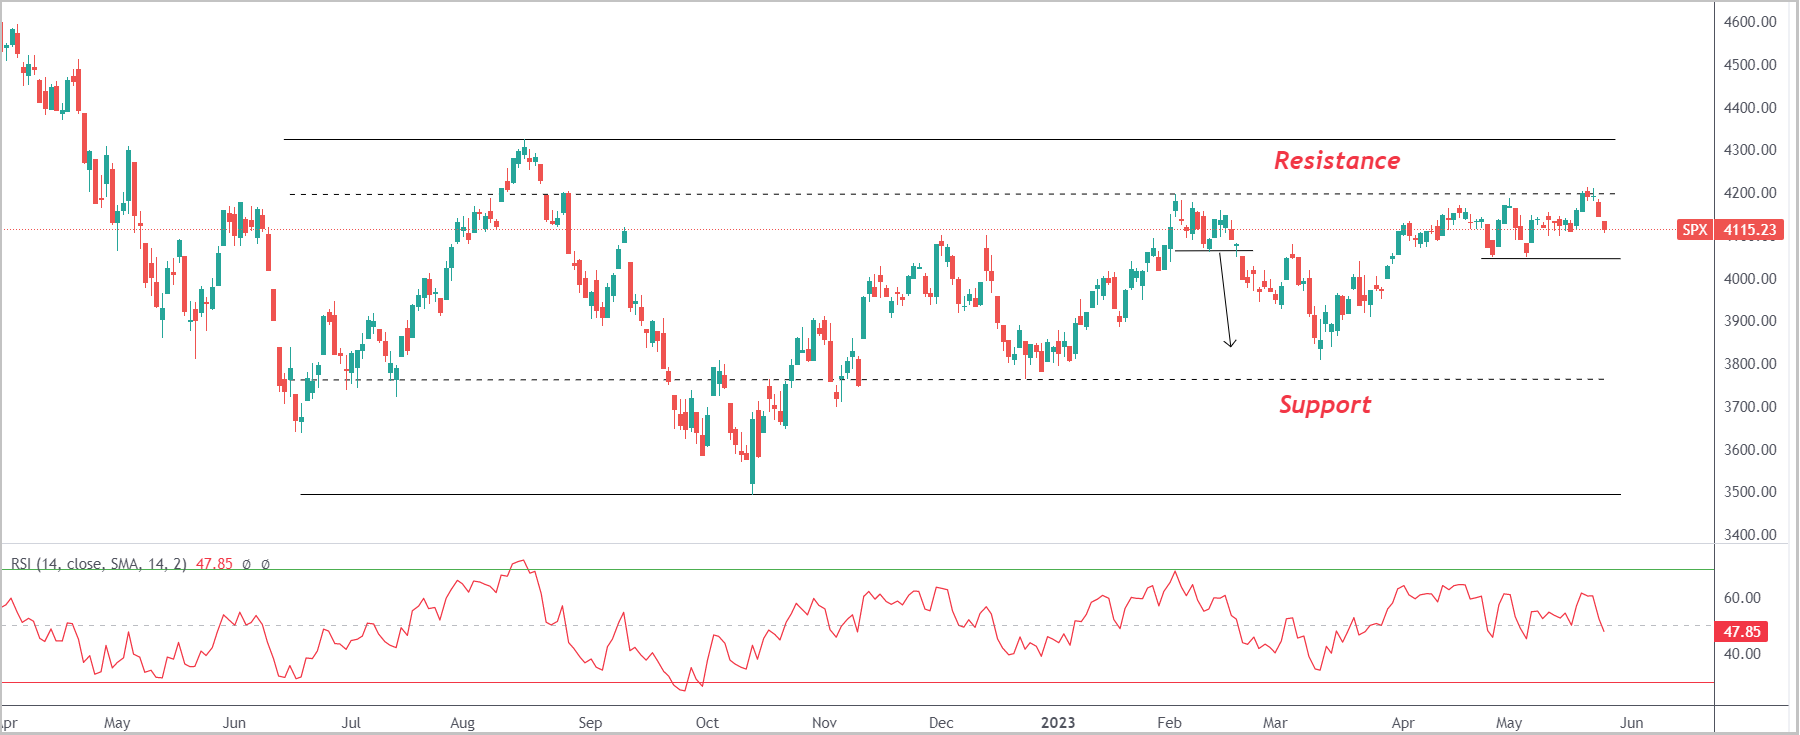Click the 60.00 level on RSI scale
Image resolution: width=1800 pixels, height=735 pixels.
pos(1742,598)
